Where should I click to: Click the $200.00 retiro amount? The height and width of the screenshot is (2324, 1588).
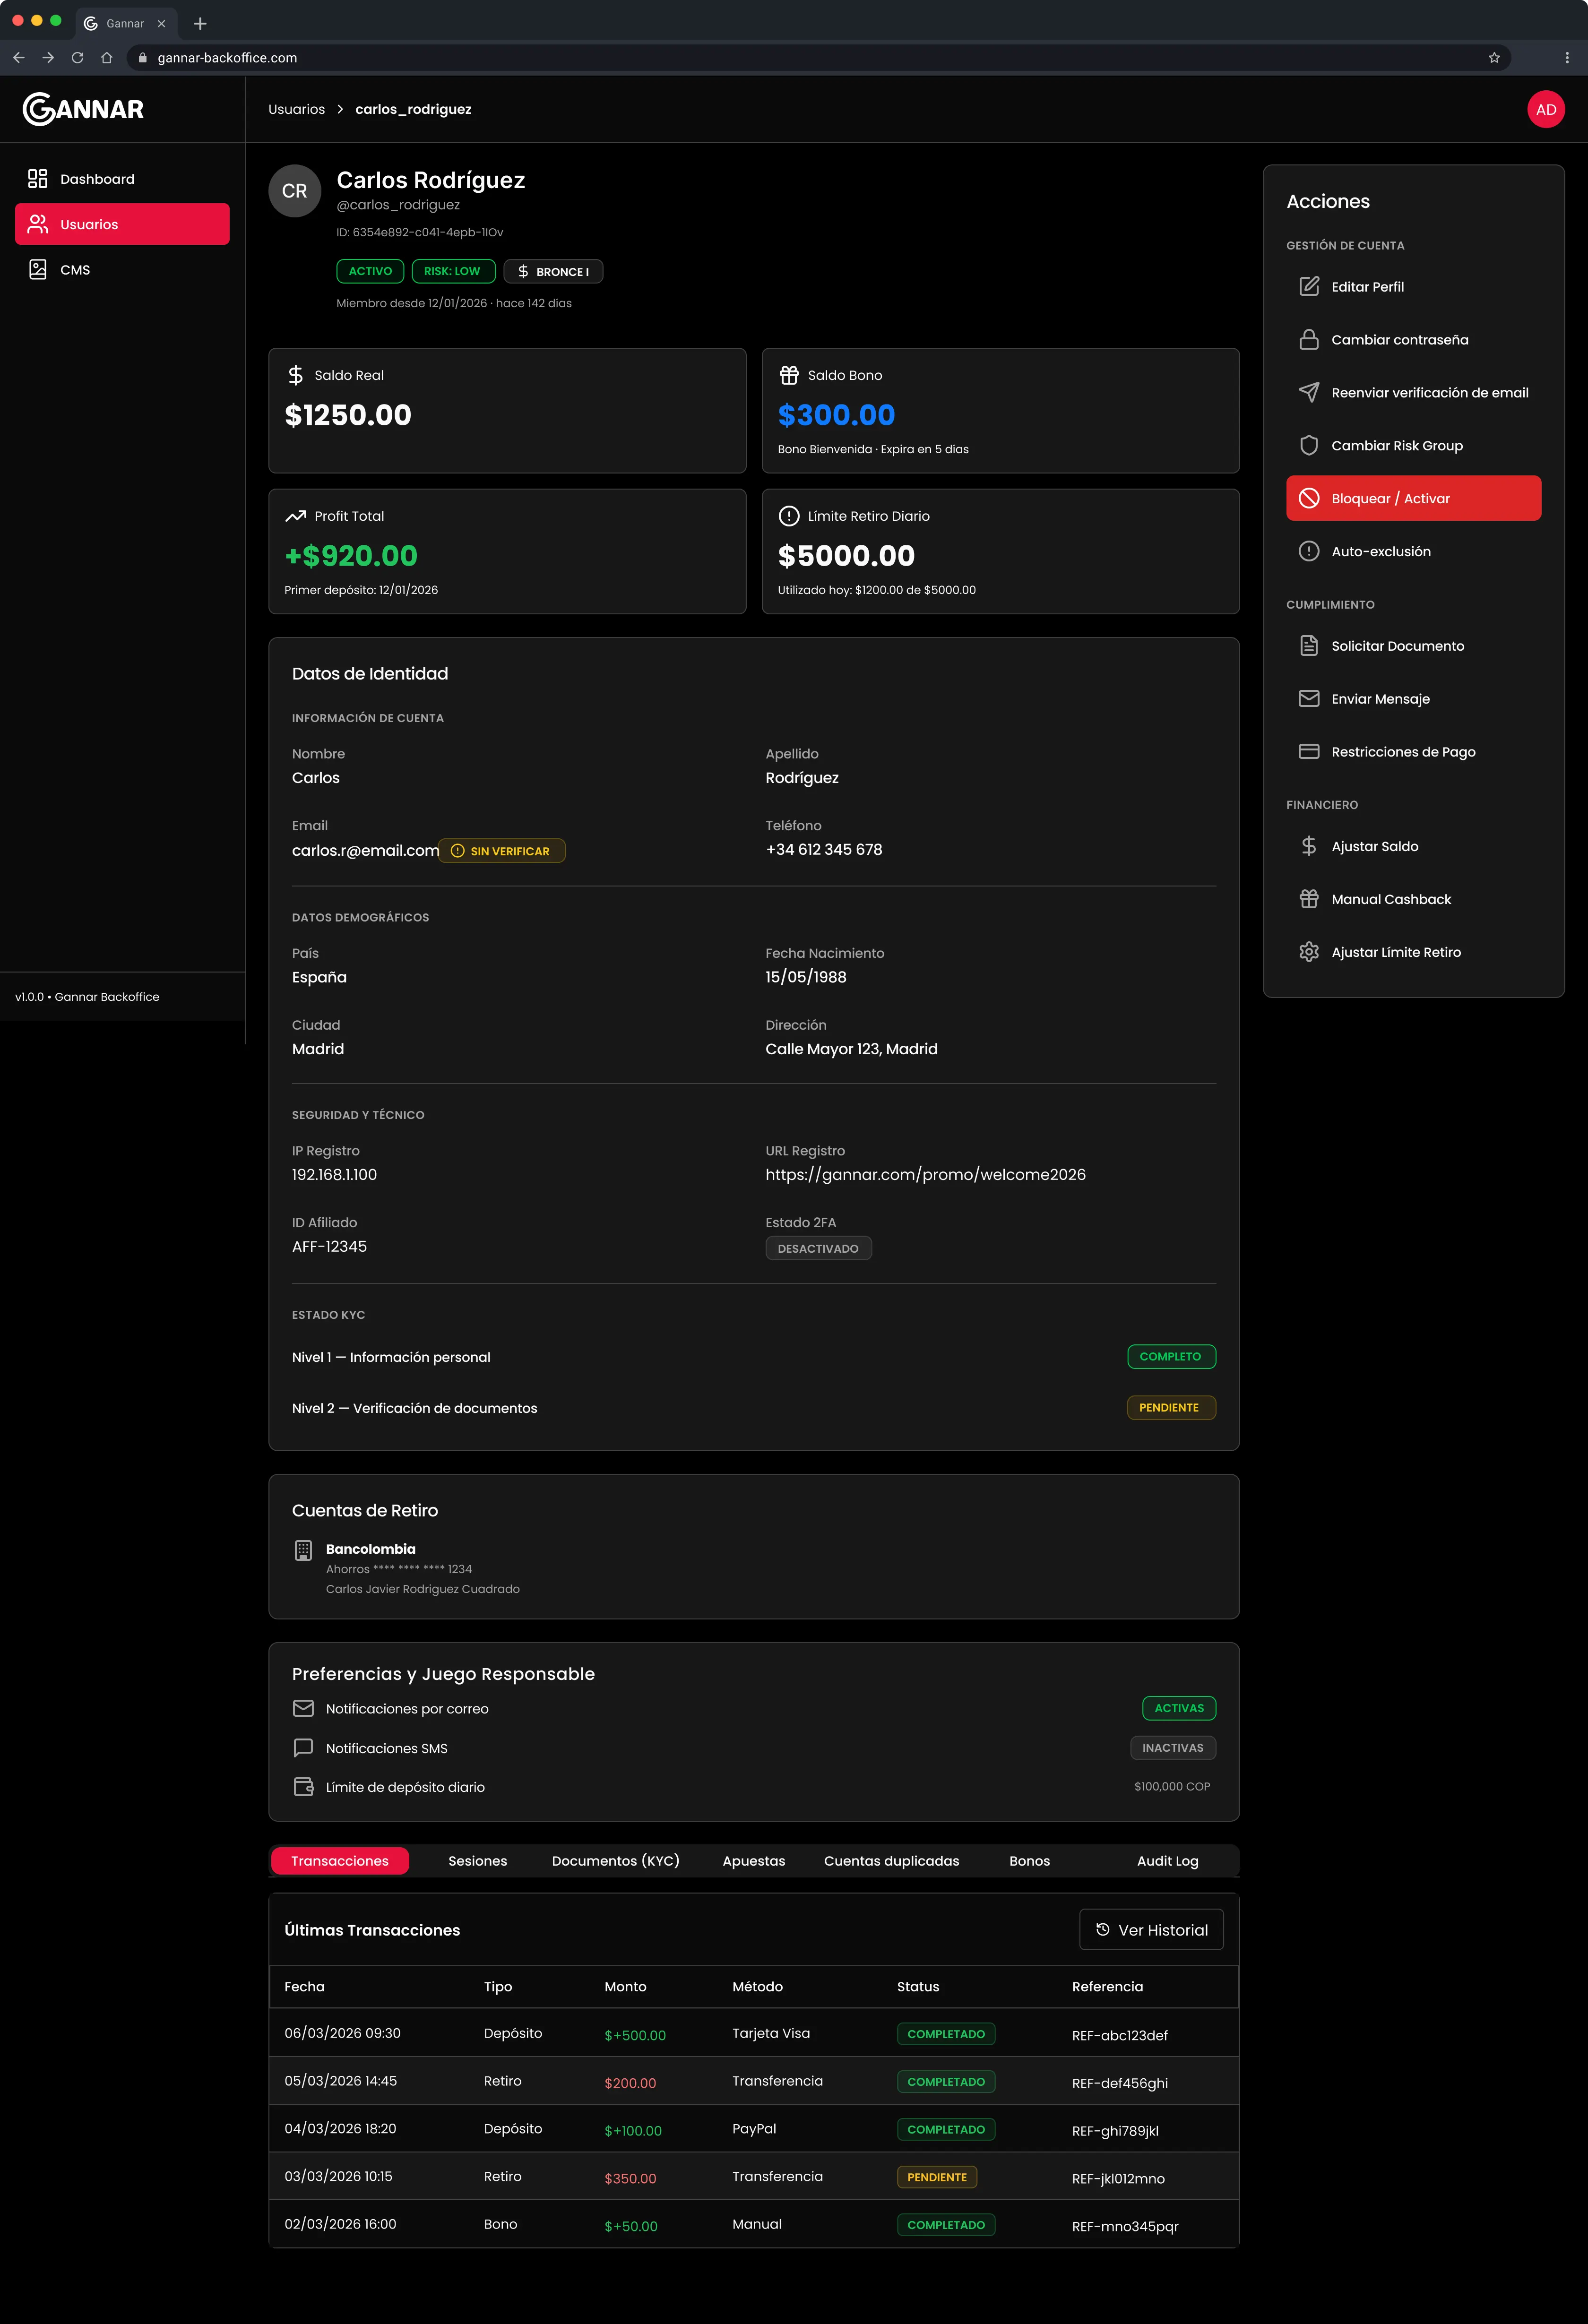pos(630,2083)
